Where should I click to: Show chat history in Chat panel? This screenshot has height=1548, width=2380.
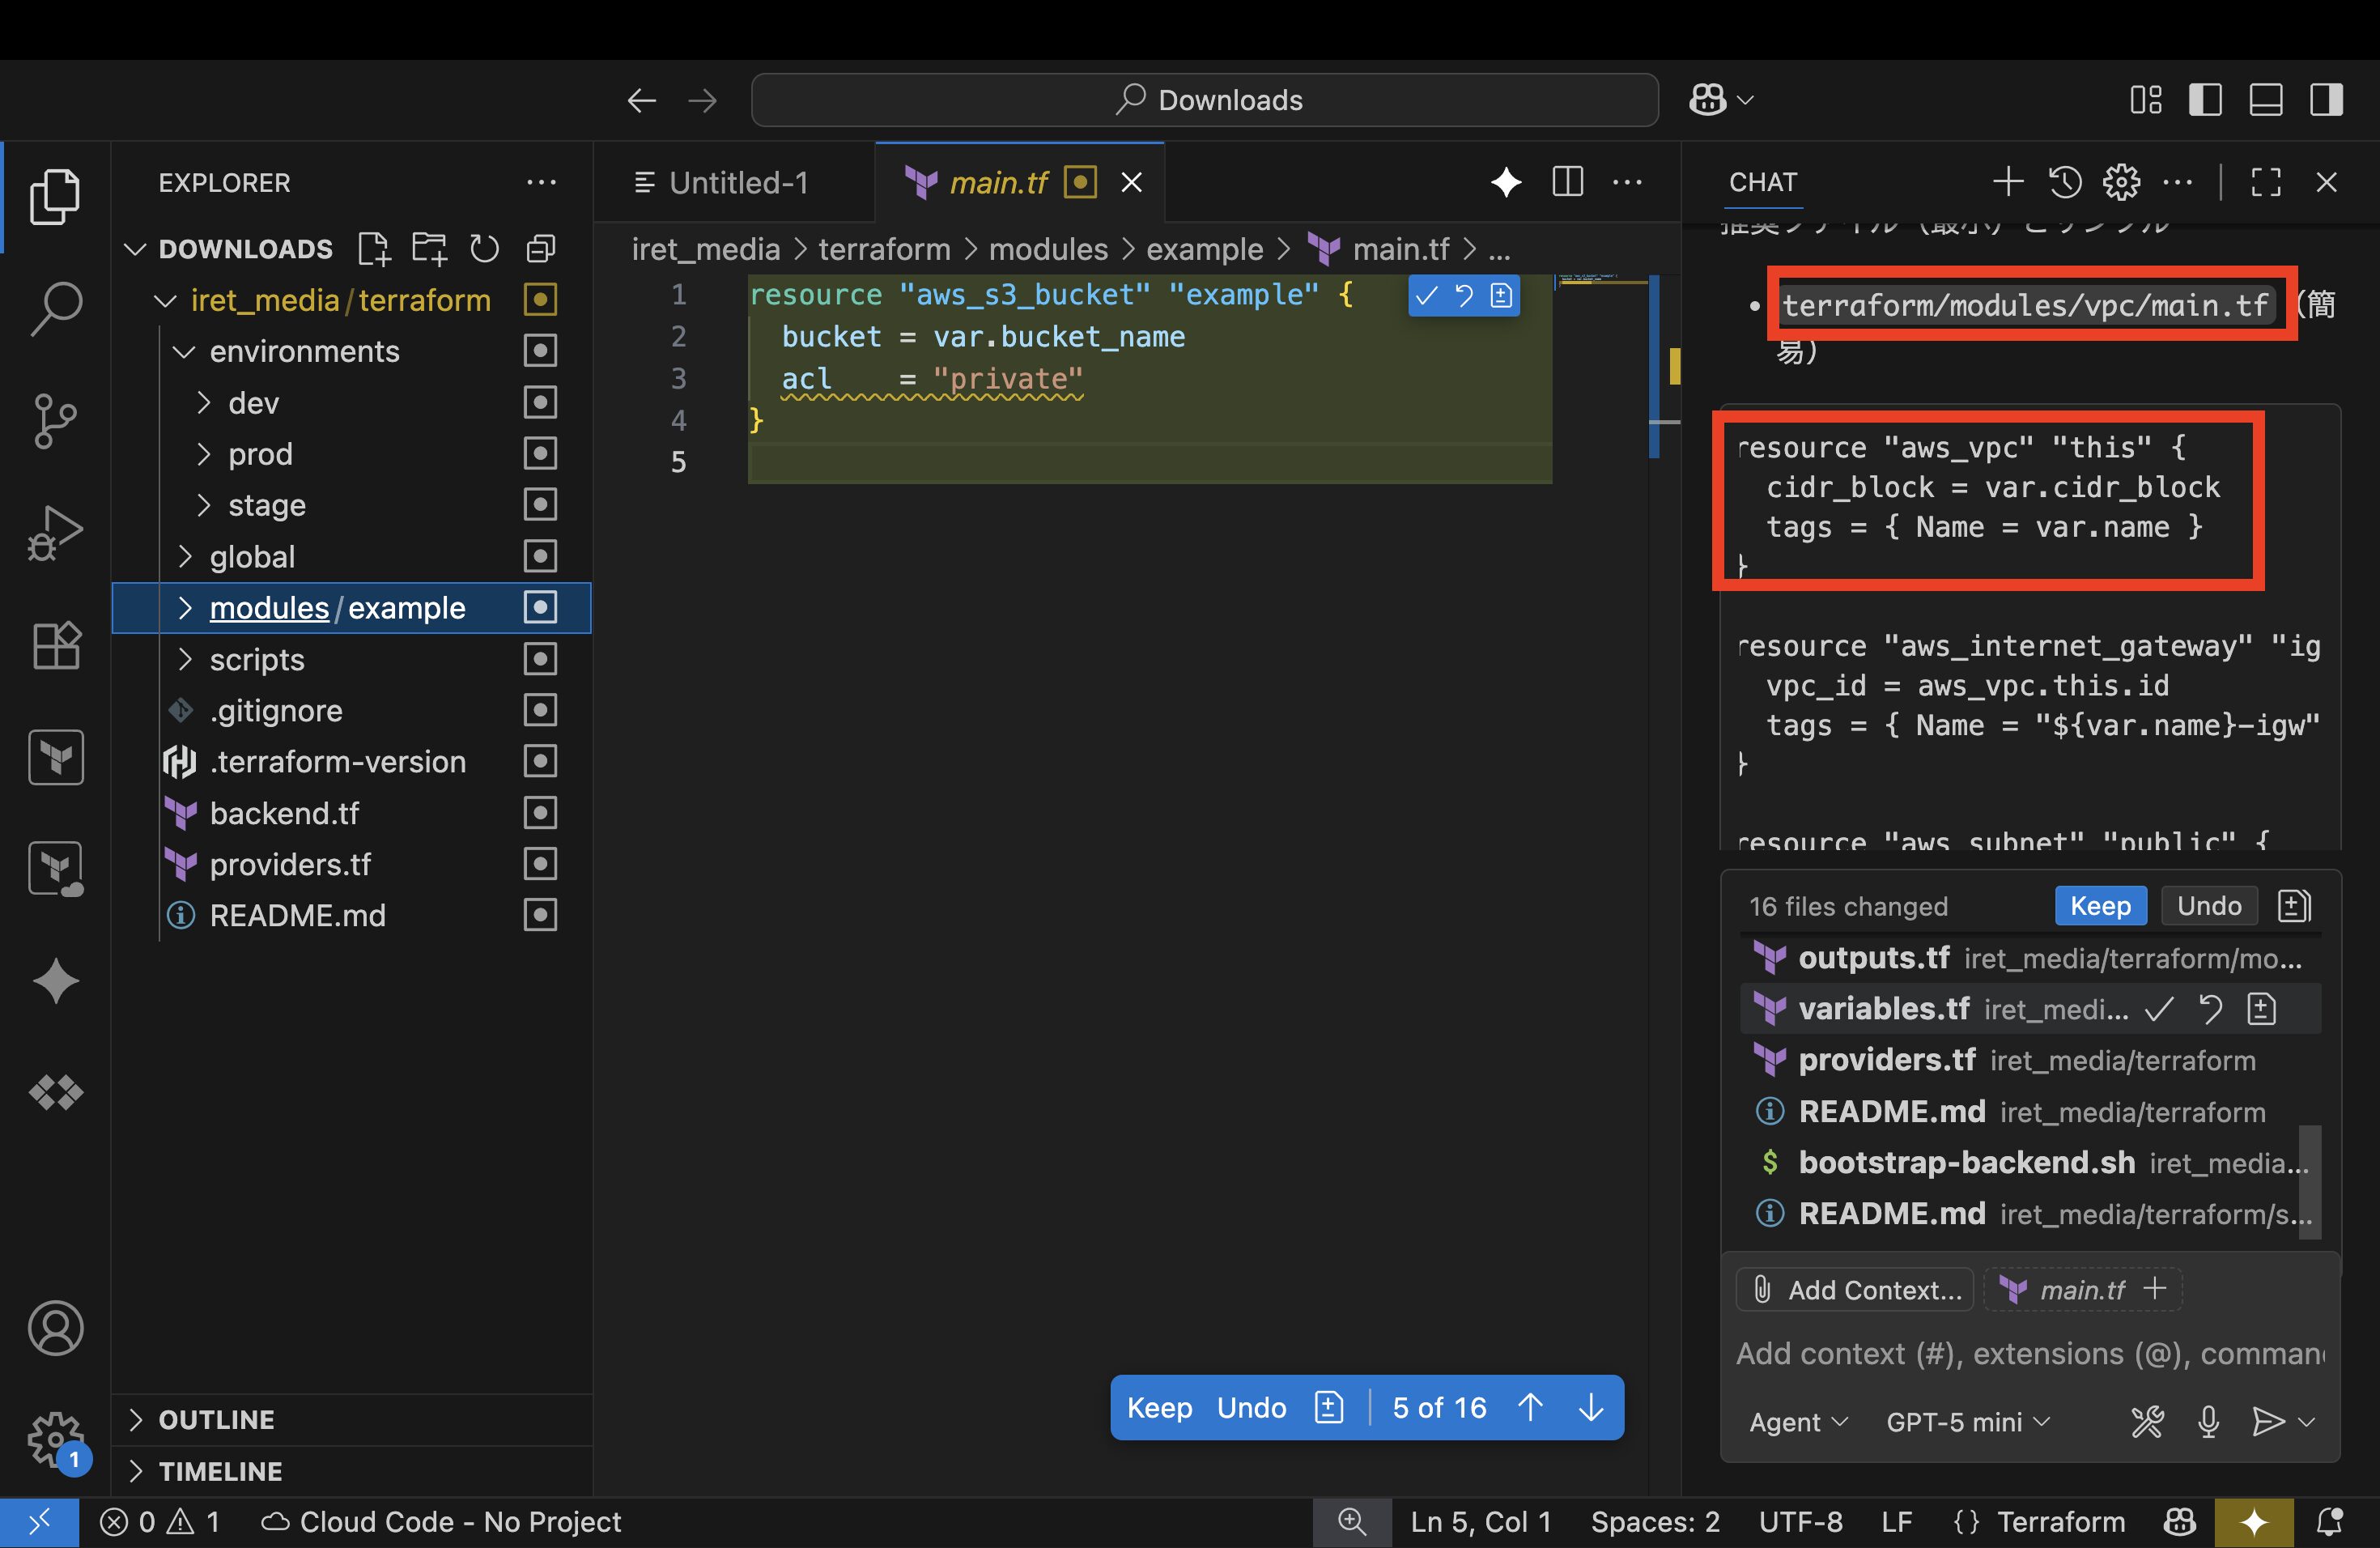click(x=2065, y=182)
